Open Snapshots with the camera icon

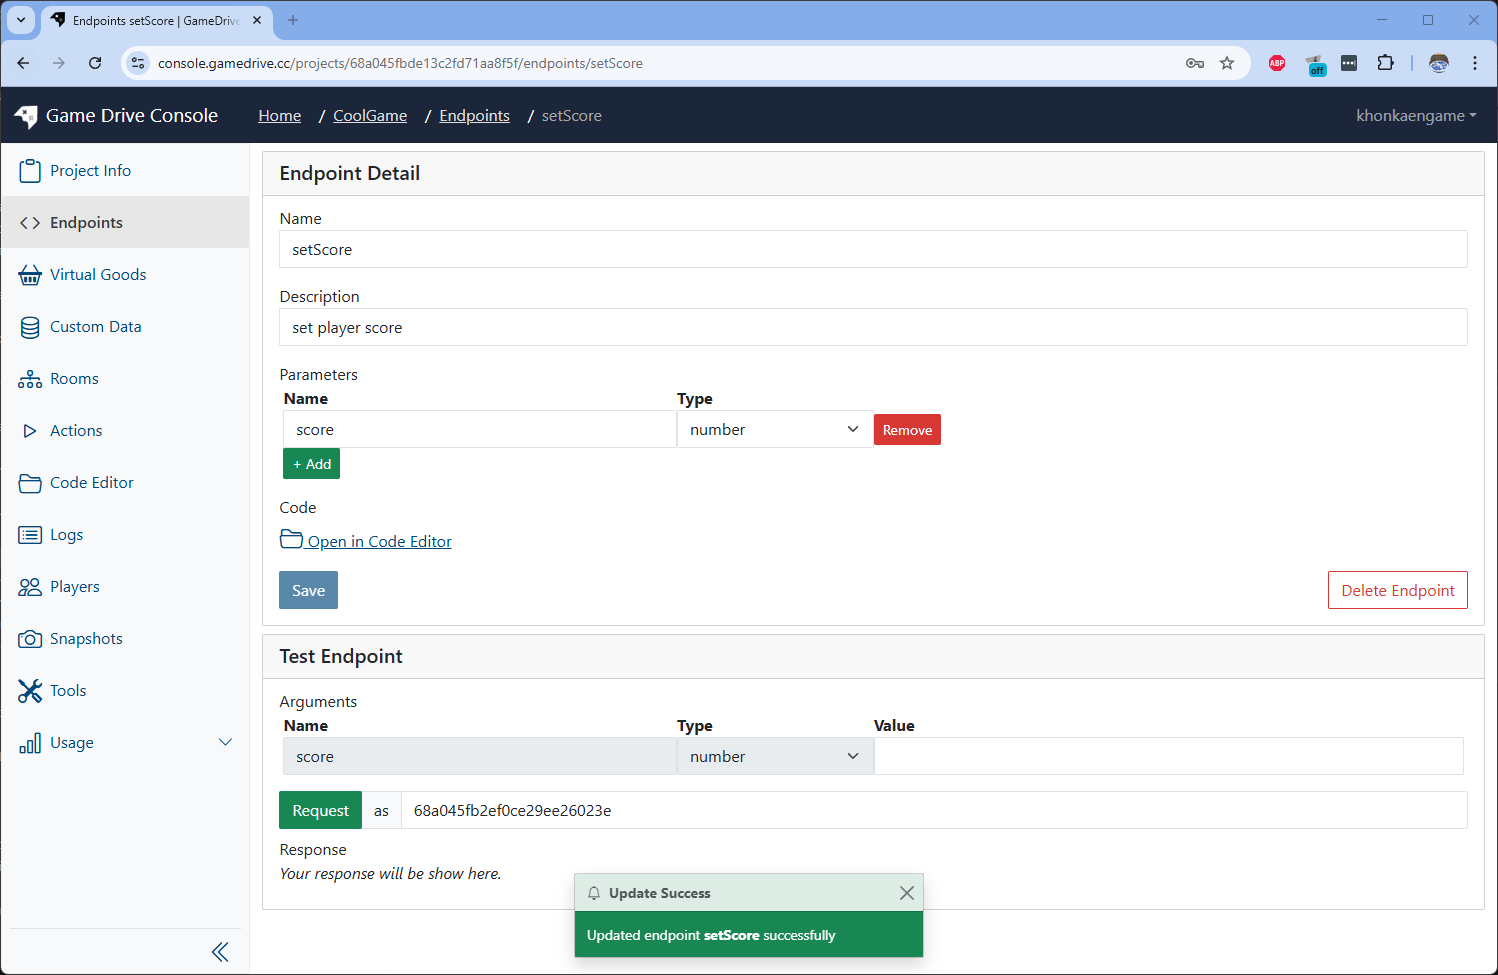tap(30, 638)
